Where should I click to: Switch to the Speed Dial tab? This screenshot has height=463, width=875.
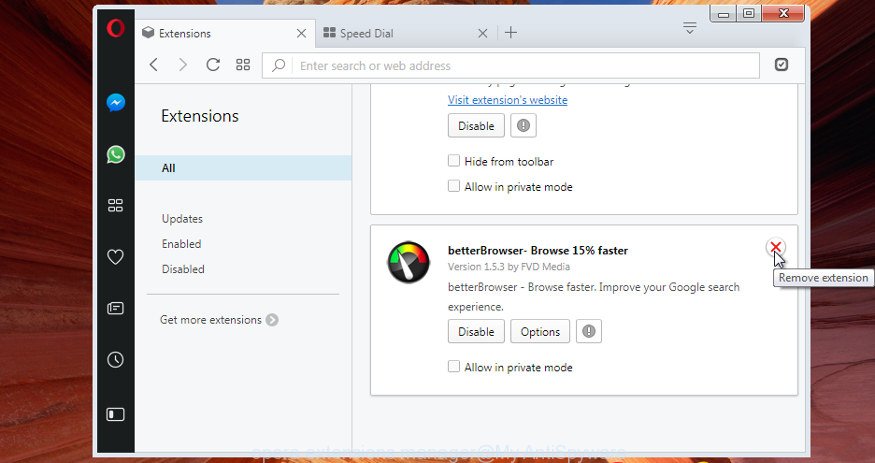(406, 33)
